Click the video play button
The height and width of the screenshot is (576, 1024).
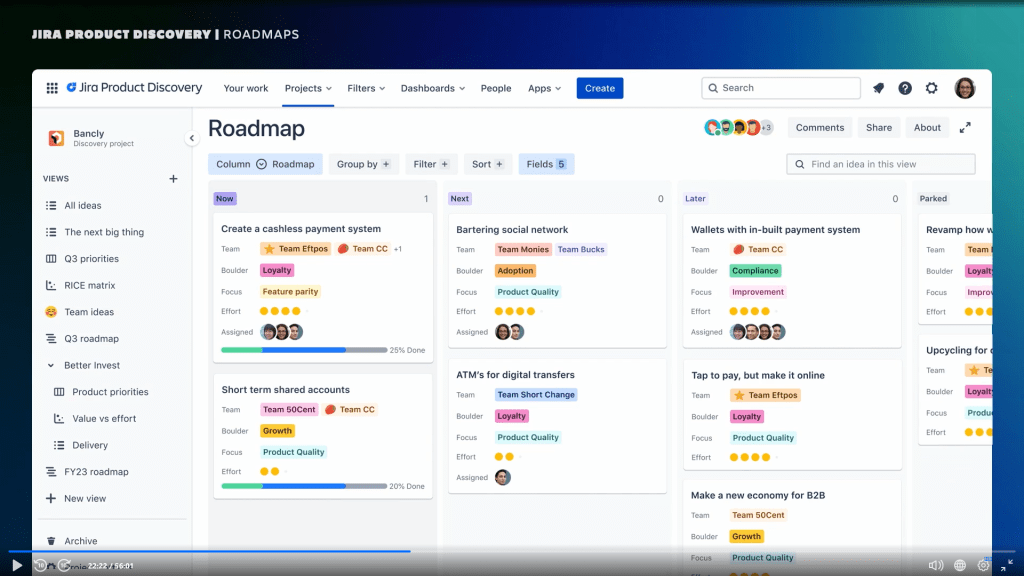click(17, 565)
